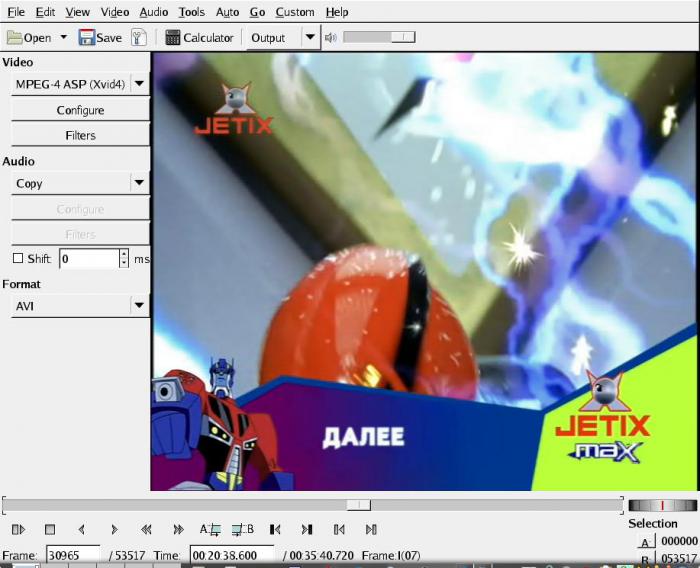Viewport: 700px width, 568px height.
Task: Click the Shift milliseconds input field
Action: tap(89, 259)
